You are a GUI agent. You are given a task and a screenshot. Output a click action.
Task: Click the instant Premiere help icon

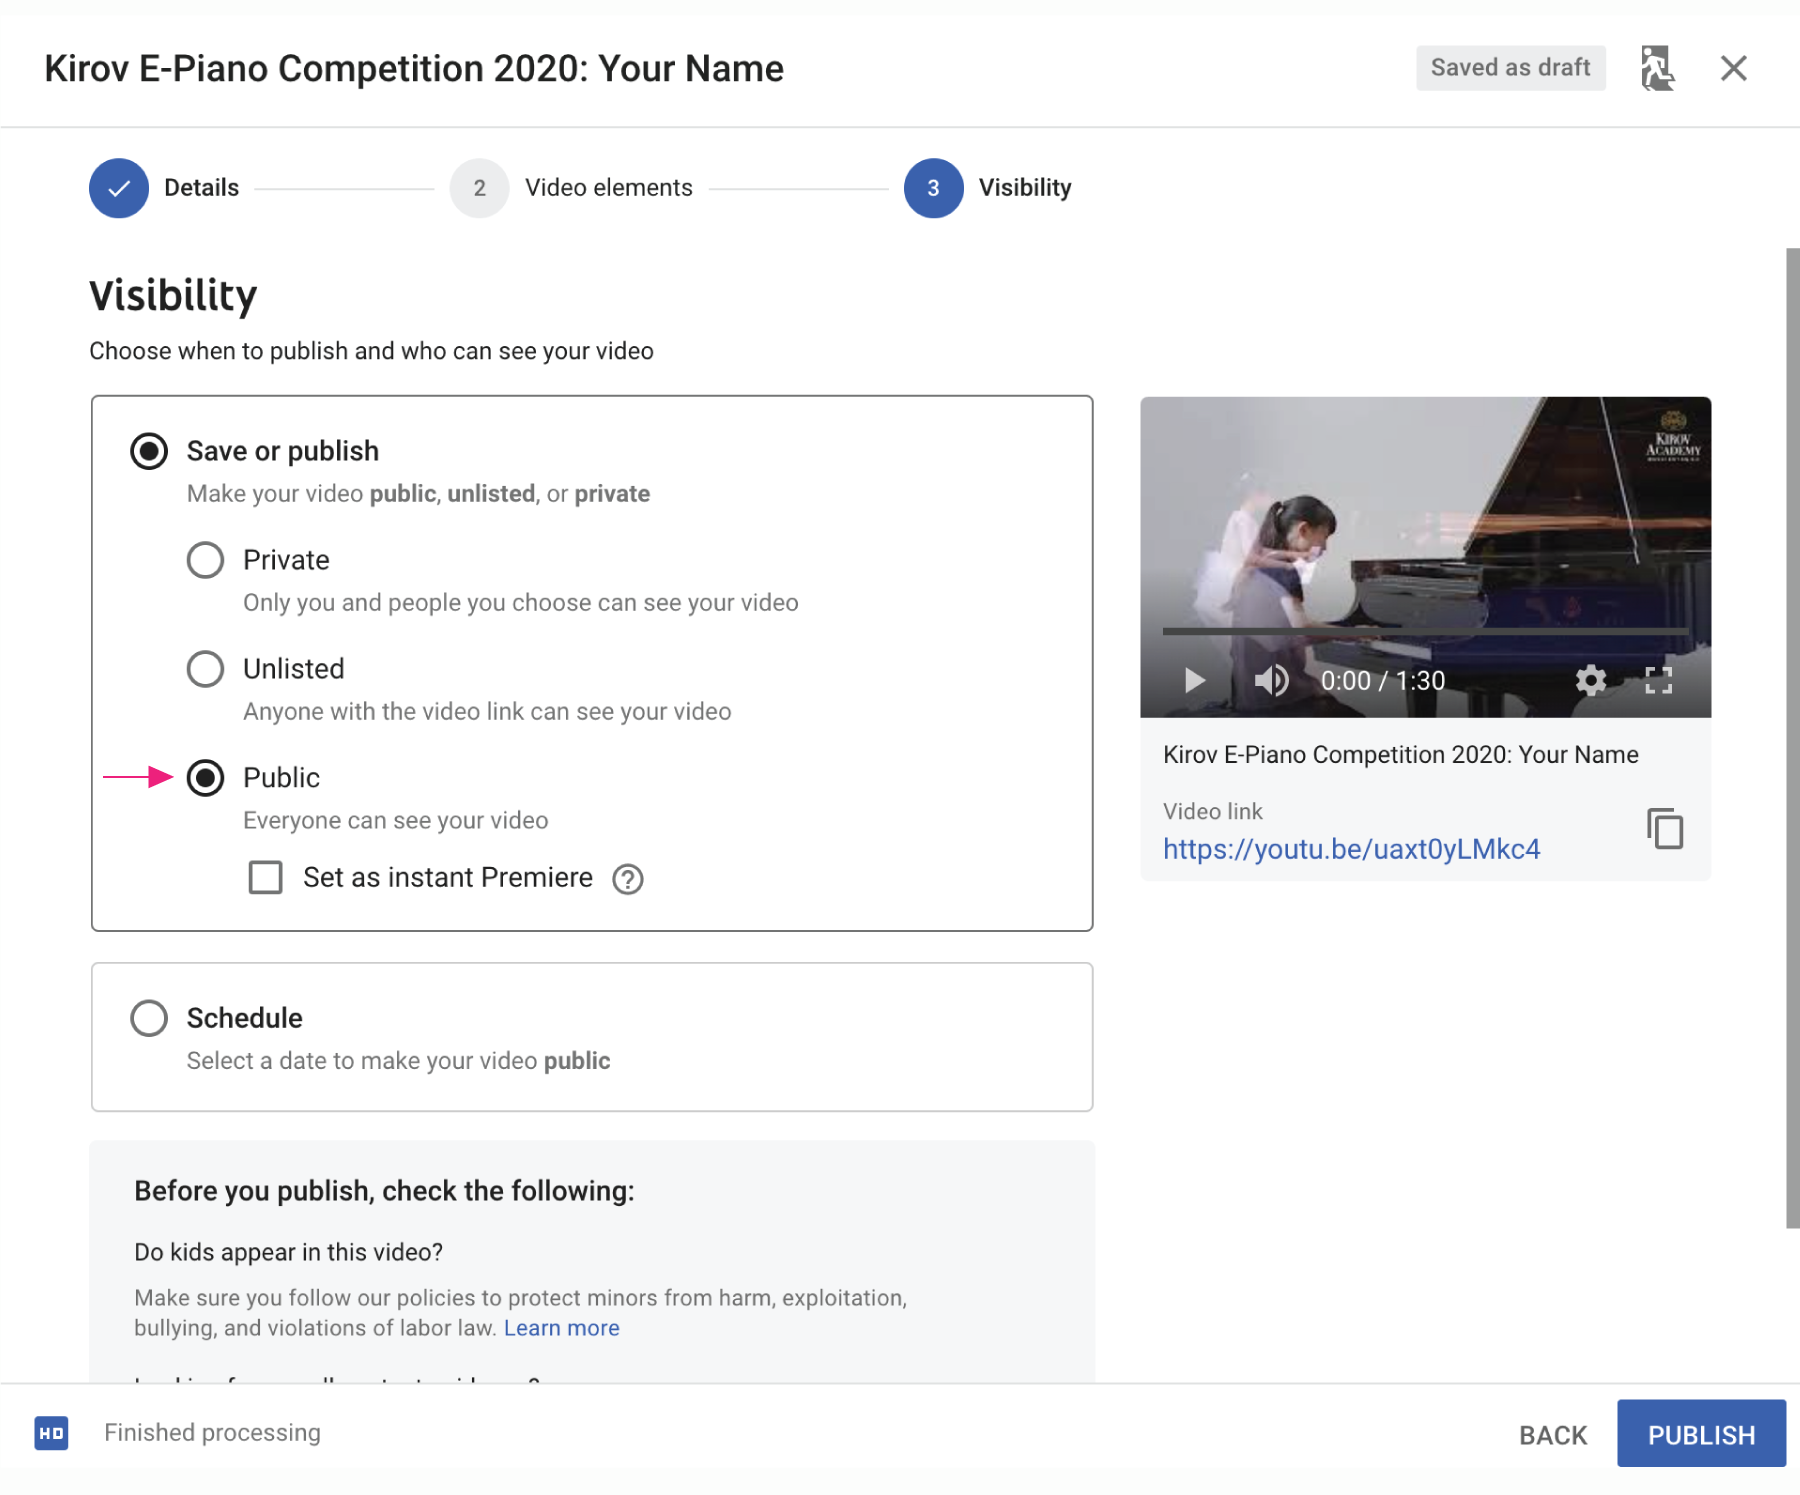[x=628, y=879]
